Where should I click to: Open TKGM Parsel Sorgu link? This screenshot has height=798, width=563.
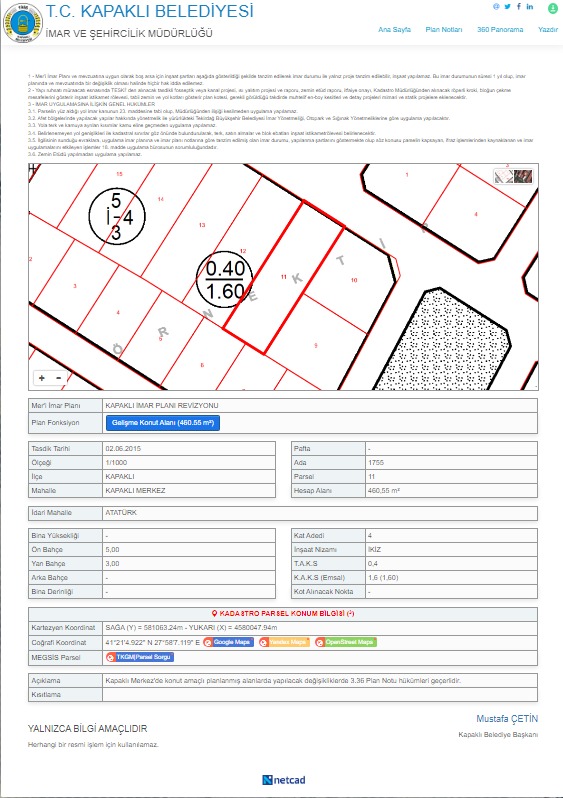coord(139,657)
